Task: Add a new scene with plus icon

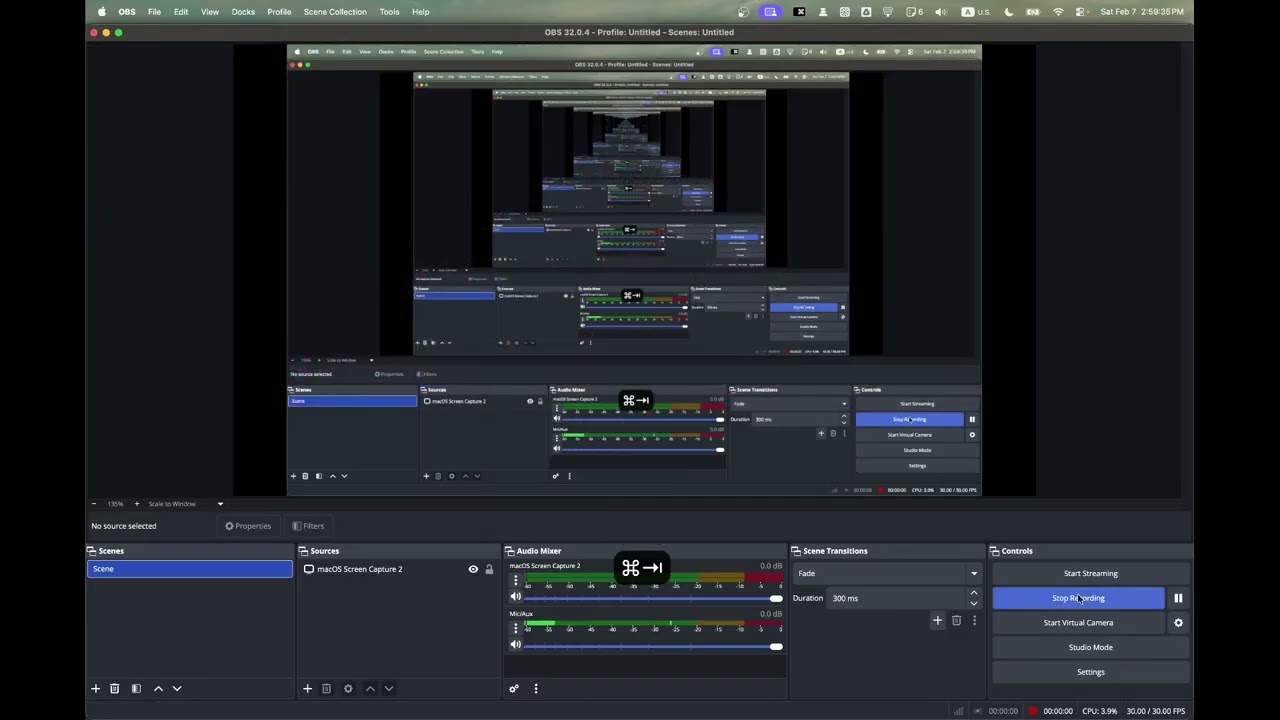Action: tap(96, 688)
